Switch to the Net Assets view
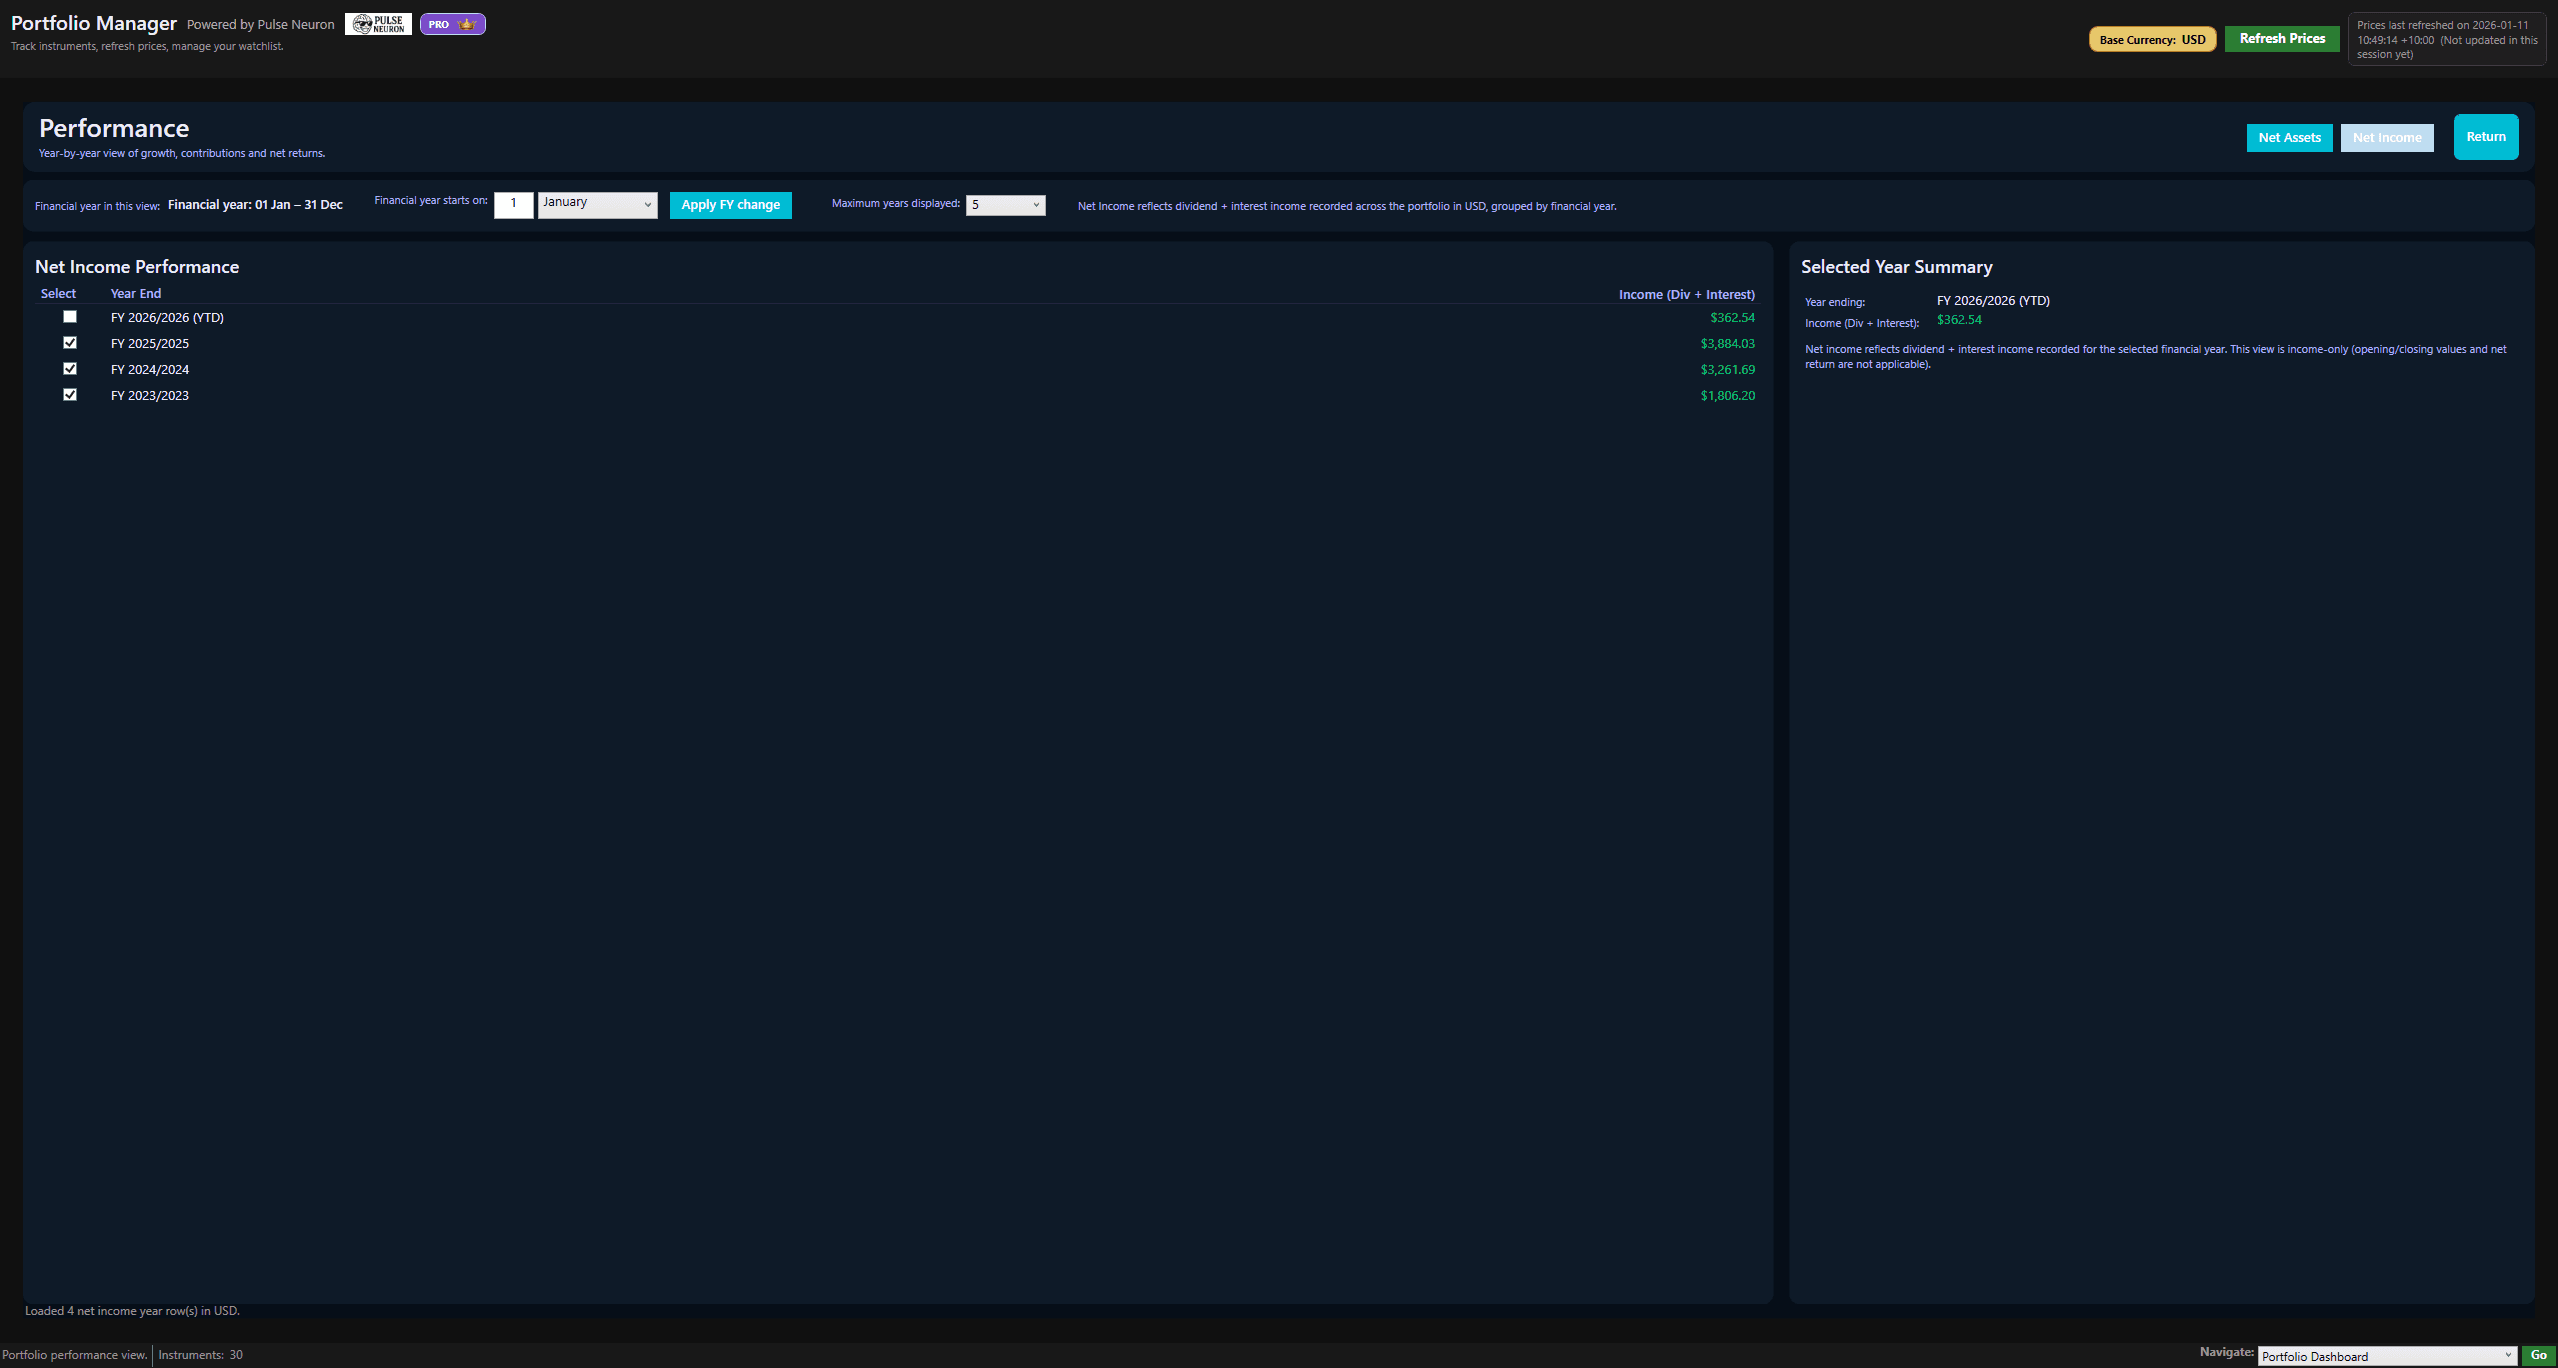This screenshot has width=2558, height=1368. coord(2289,138)
